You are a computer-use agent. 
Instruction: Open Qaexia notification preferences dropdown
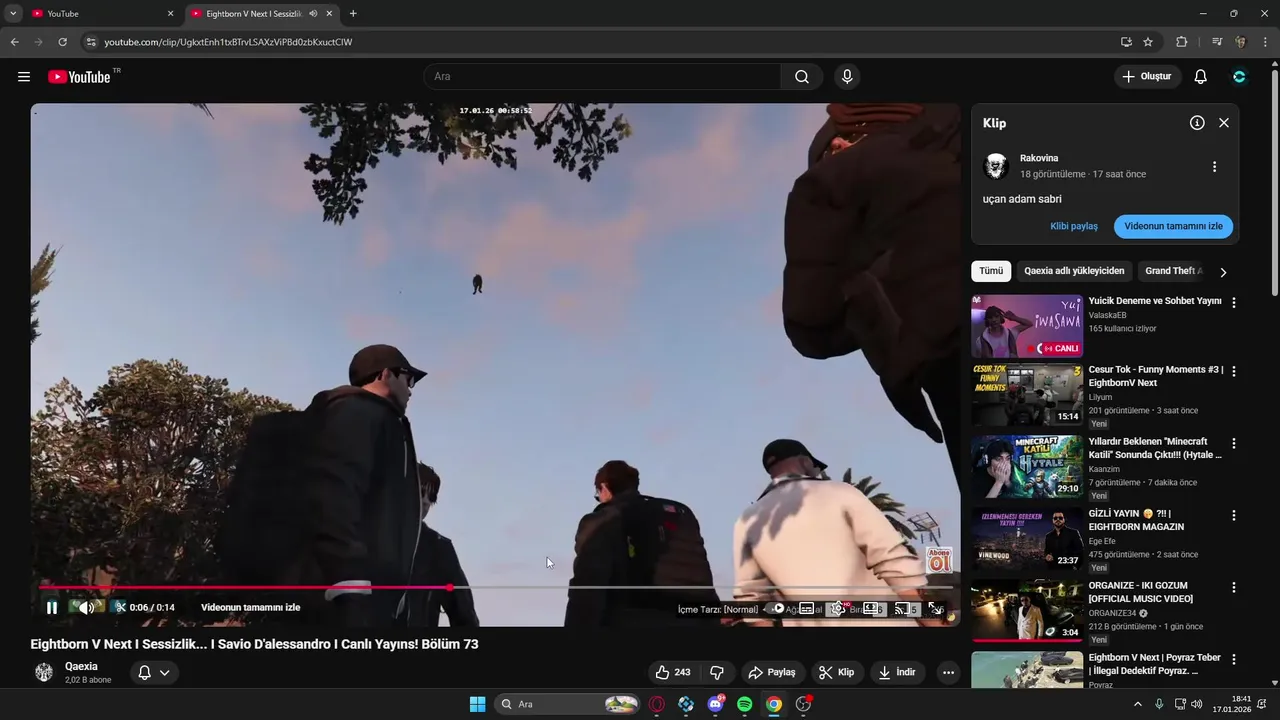point(154,672)
